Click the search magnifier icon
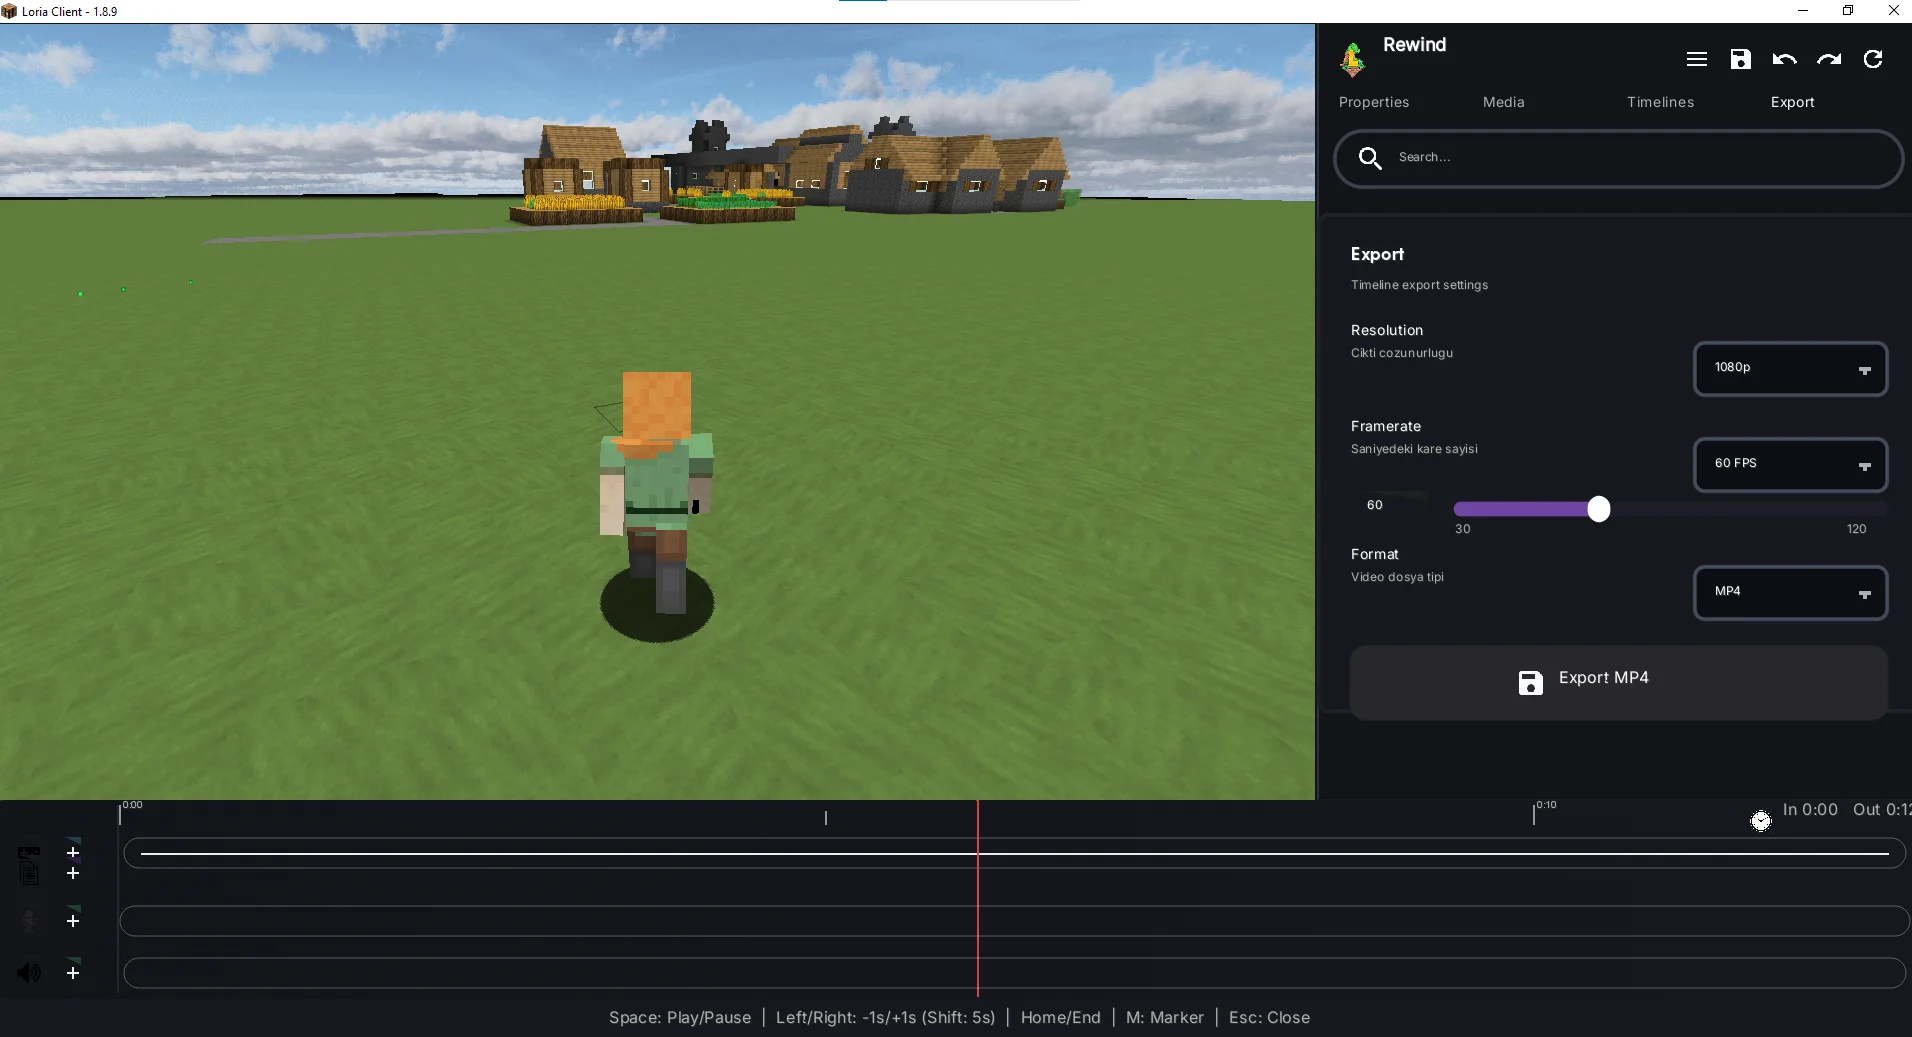This screenshot has height=1037, width=1912. tap(1370, 158)
